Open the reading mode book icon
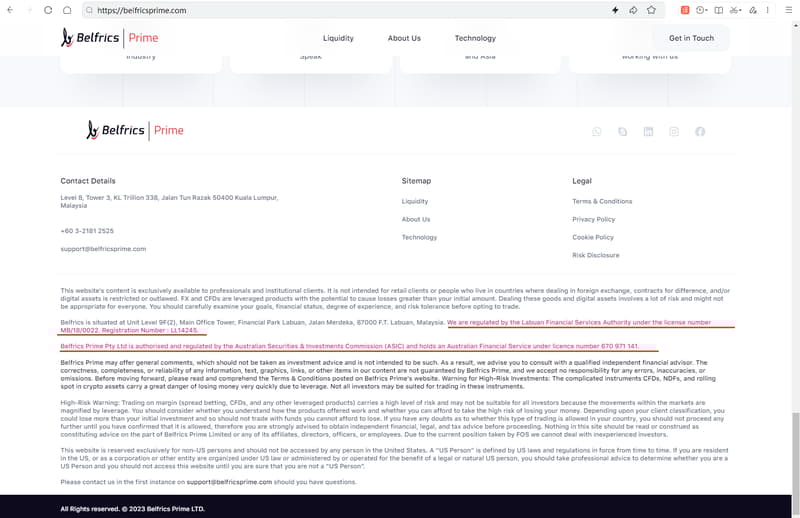Image resolution: width=800 pixels, height=518 pixels. (718, 10)
